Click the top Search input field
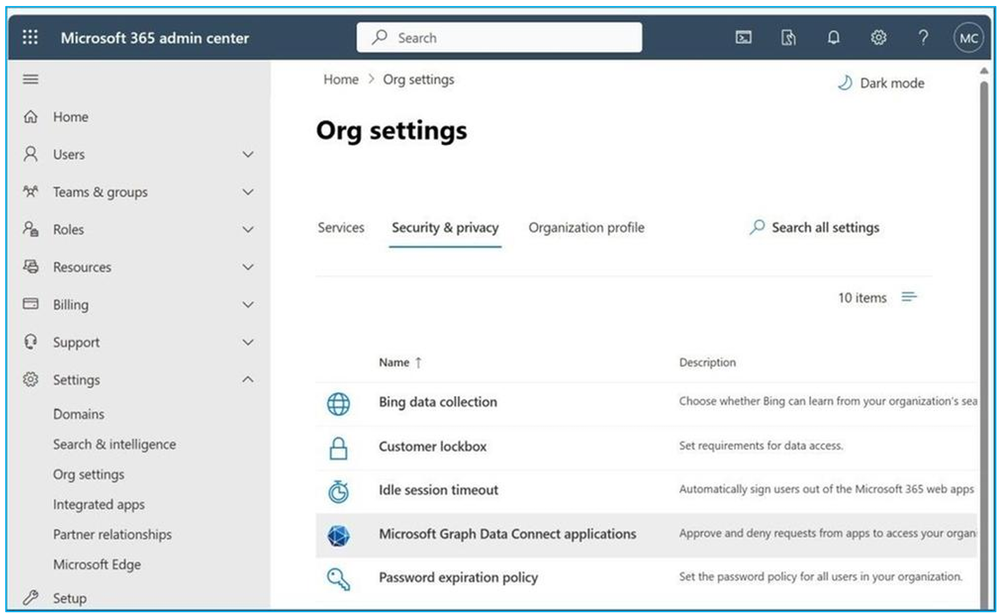This screenshot has width=999, height=613. point(499,38)
